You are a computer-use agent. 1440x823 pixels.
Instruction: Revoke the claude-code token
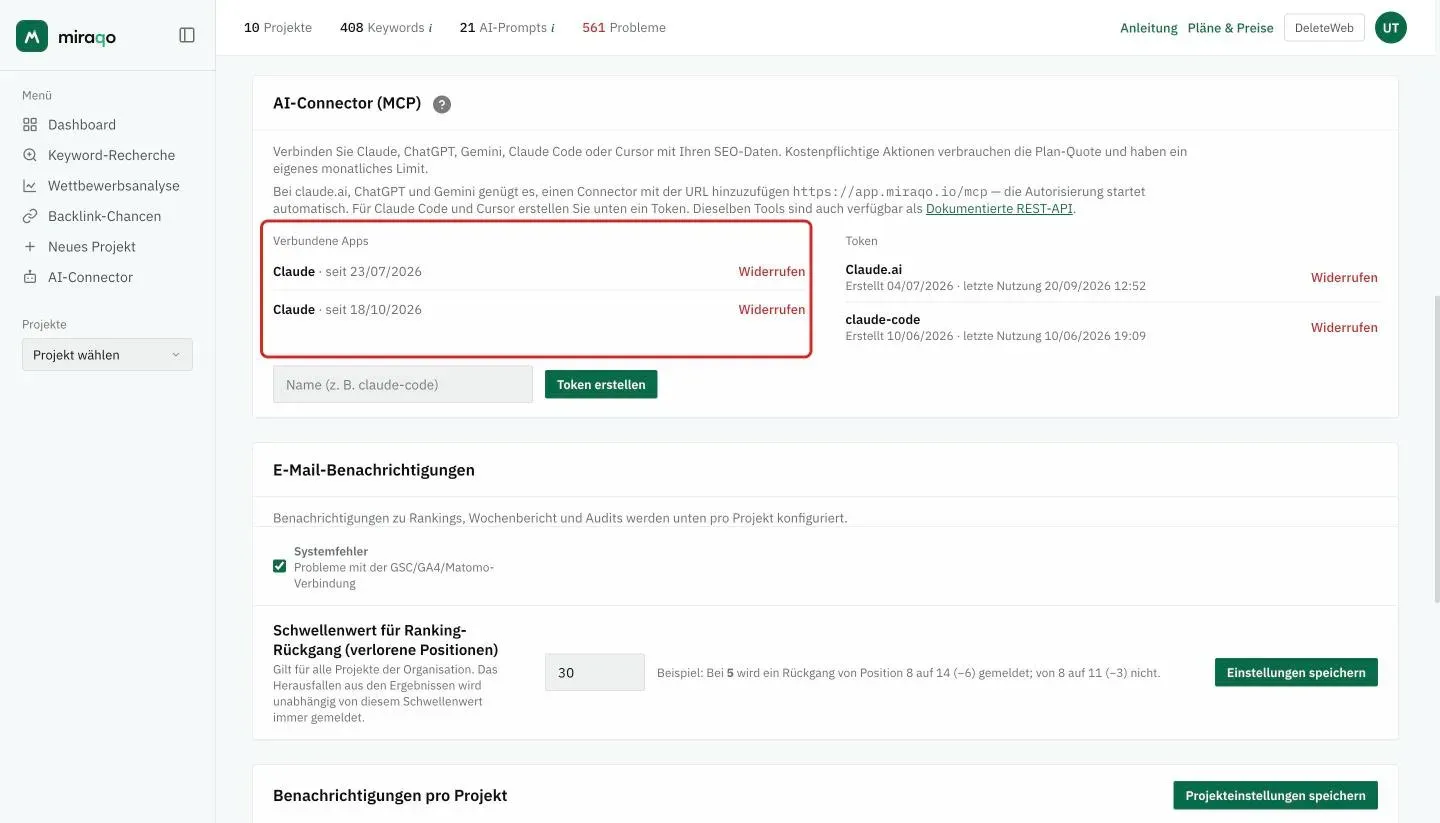pyautogui.click(x=1344, y=328)
